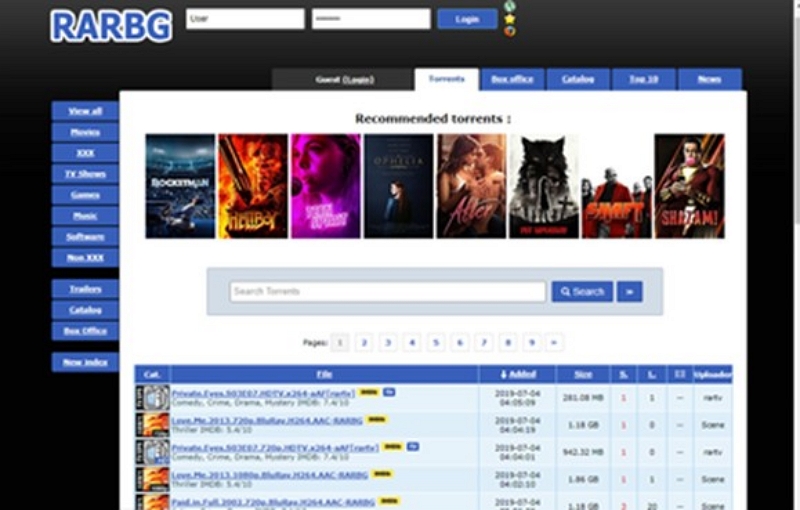This screenshot has width=800, height=510.
Task: Click the orange browser icon beside Login
Action: [x=510, y=31]
